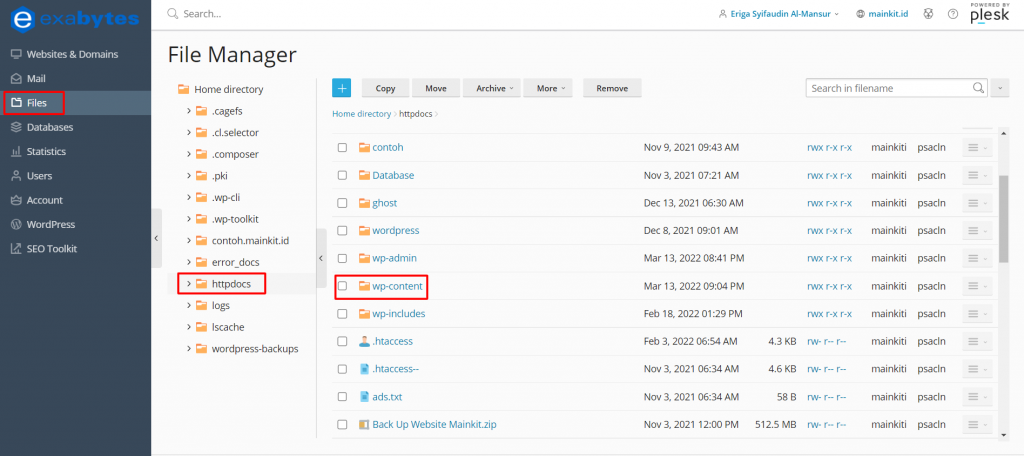Click the search magnifier icon in top bar
This screenshot has width=1024, height=456.
point(172,14)
